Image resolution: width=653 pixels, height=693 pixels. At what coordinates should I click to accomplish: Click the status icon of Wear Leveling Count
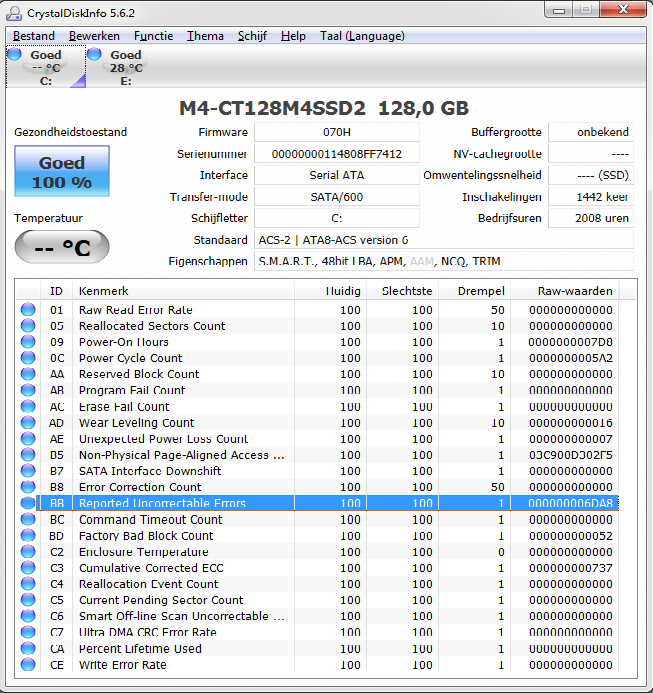point(28,423)
